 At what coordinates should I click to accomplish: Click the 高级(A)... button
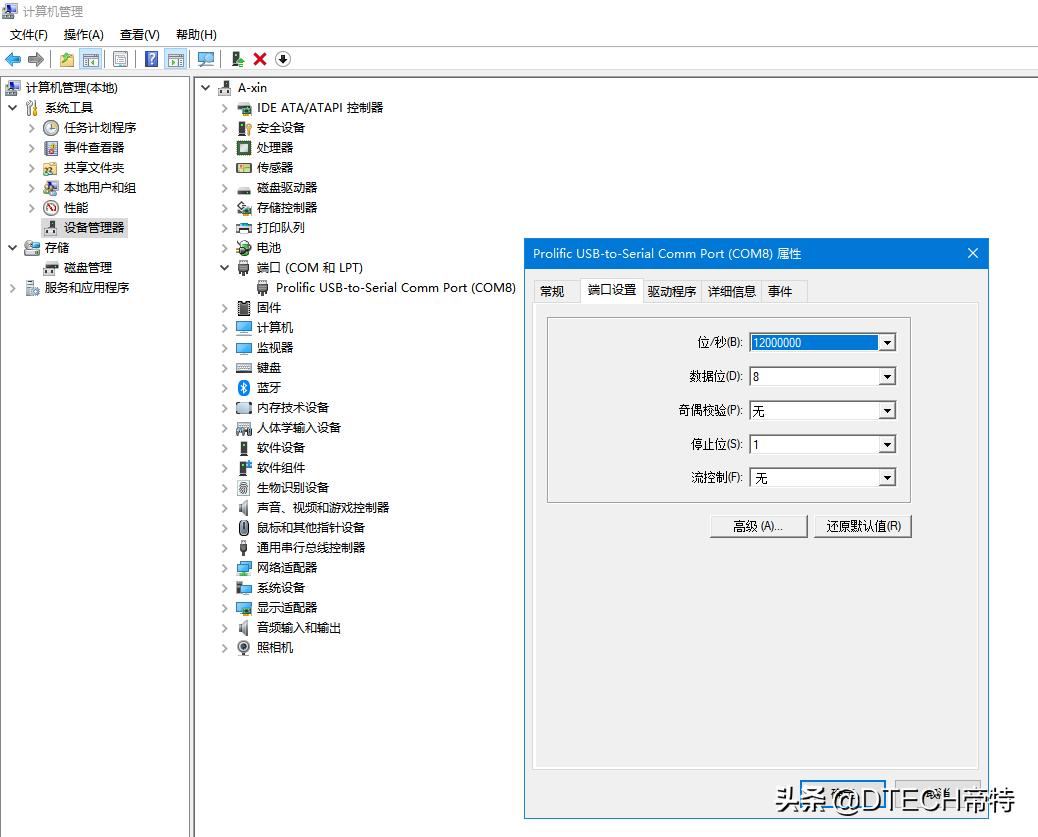(758, 526)
